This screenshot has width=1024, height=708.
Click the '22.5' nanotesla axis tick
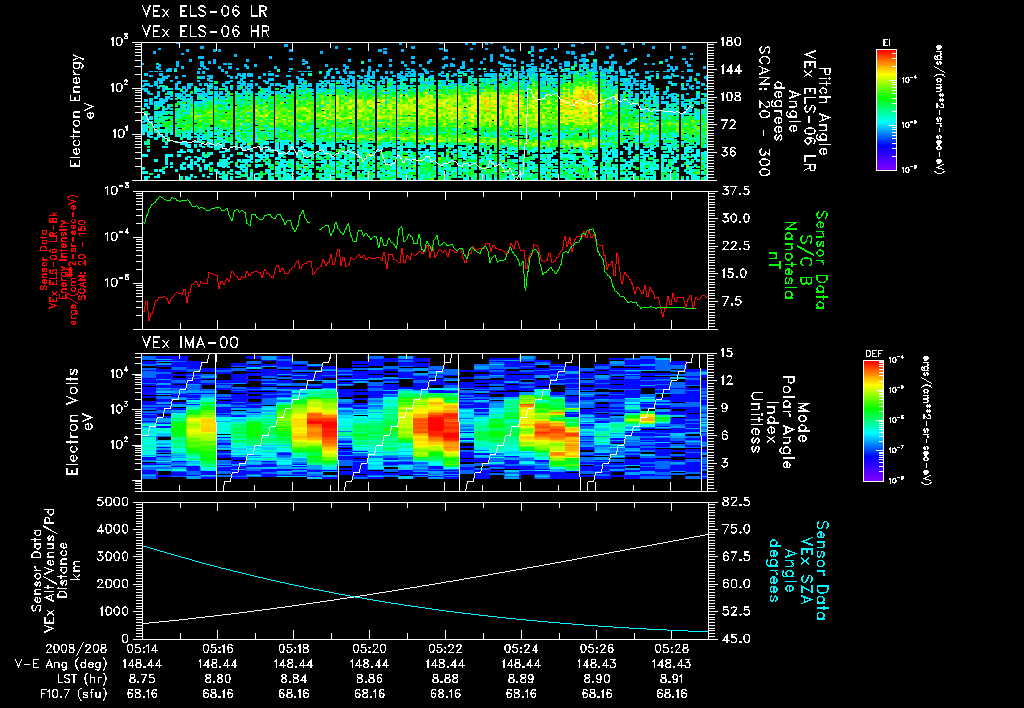coord(735,246)
